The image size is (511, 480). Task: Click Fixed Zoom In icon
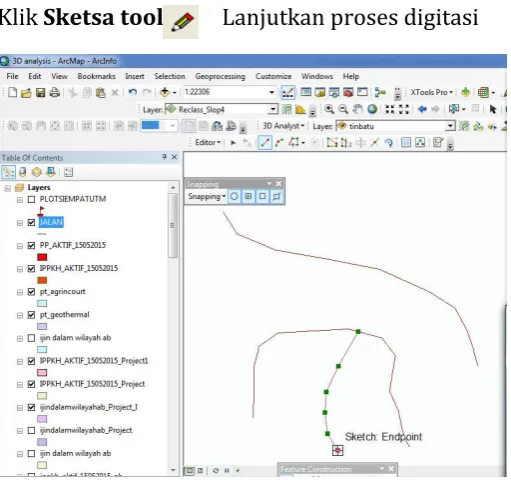tap(389, 109)
